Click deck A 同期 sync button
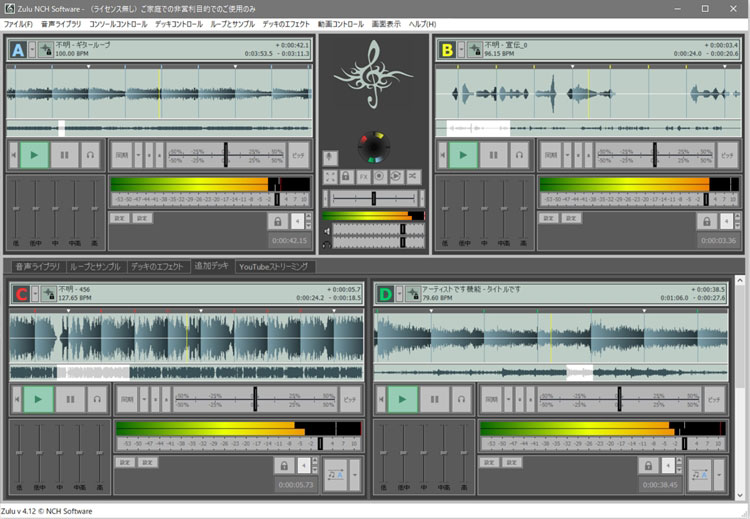 click(x=122, y=155)
